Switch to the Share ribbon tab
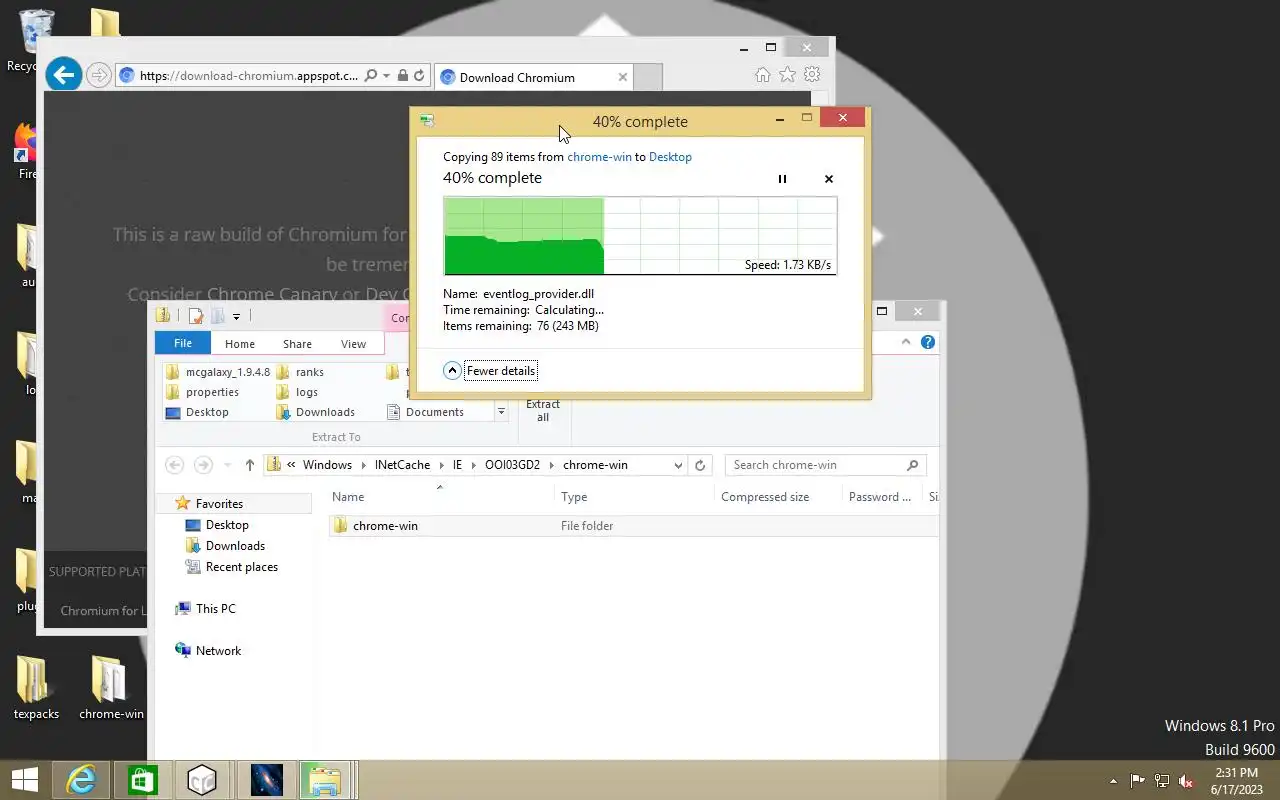The height and width of the screenshot is (800, 1280). (297, 343)
